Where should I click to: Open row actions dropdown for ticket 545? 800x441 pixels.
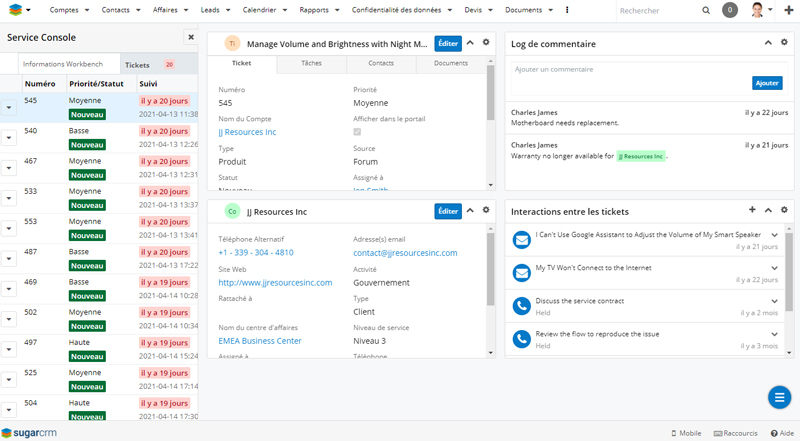[9, 108]
